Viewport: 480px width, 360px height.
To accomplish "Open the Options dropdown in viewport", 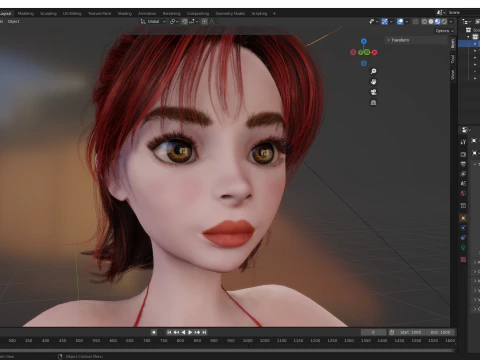I will pos(445,31).
